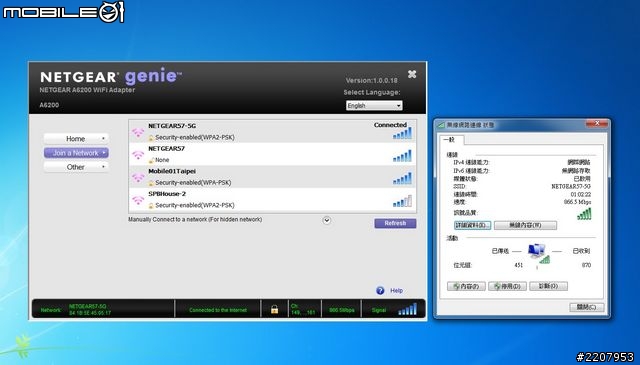Click the lock icon for NETGEAR57-5G security

(x=151, y=138)
